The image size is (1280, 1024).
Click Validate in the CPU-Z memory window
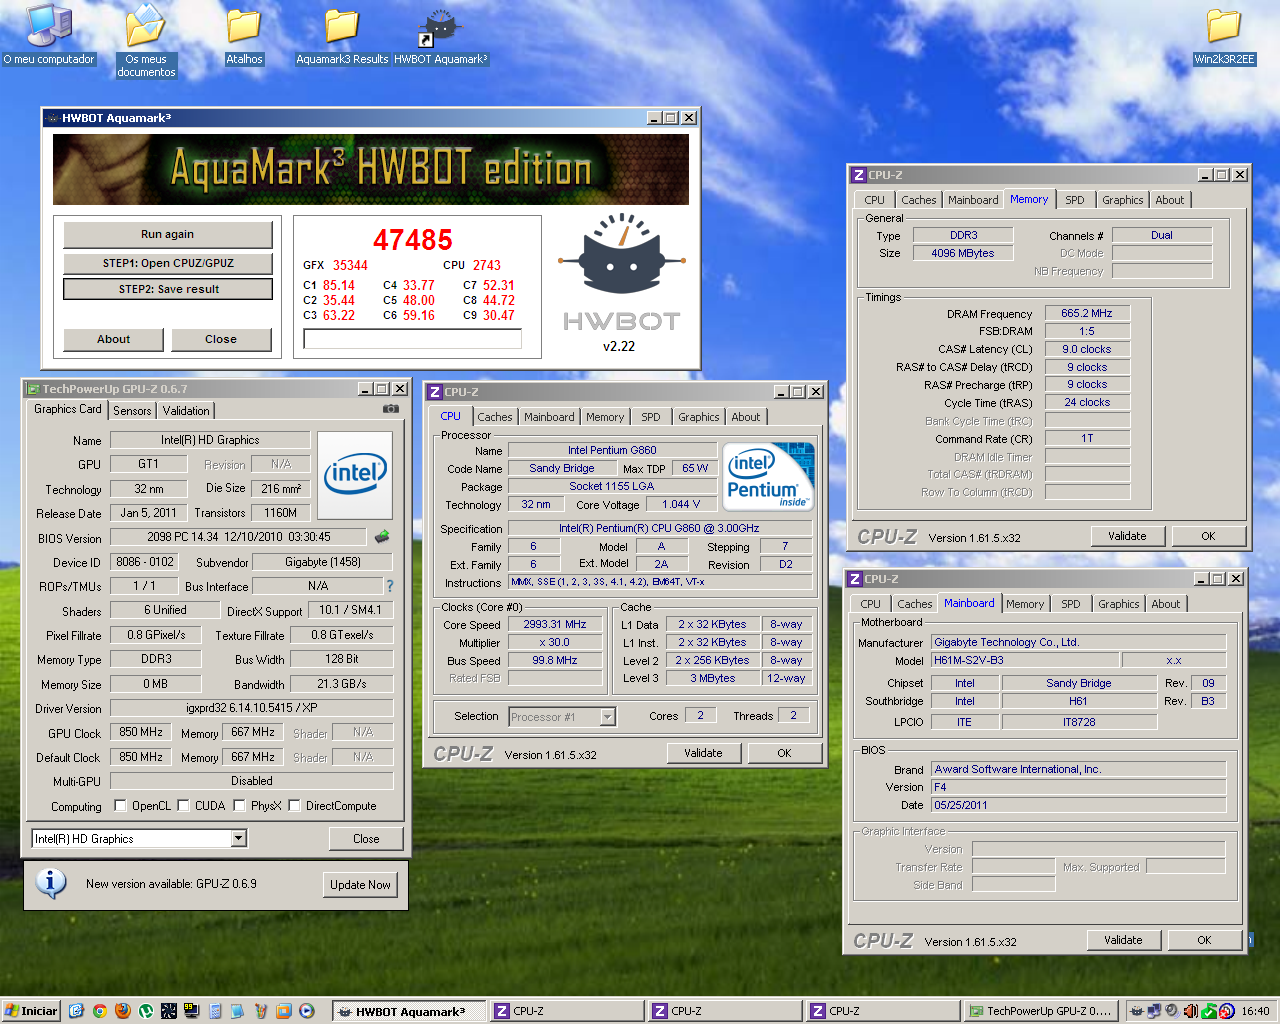tap(1127, 536)
